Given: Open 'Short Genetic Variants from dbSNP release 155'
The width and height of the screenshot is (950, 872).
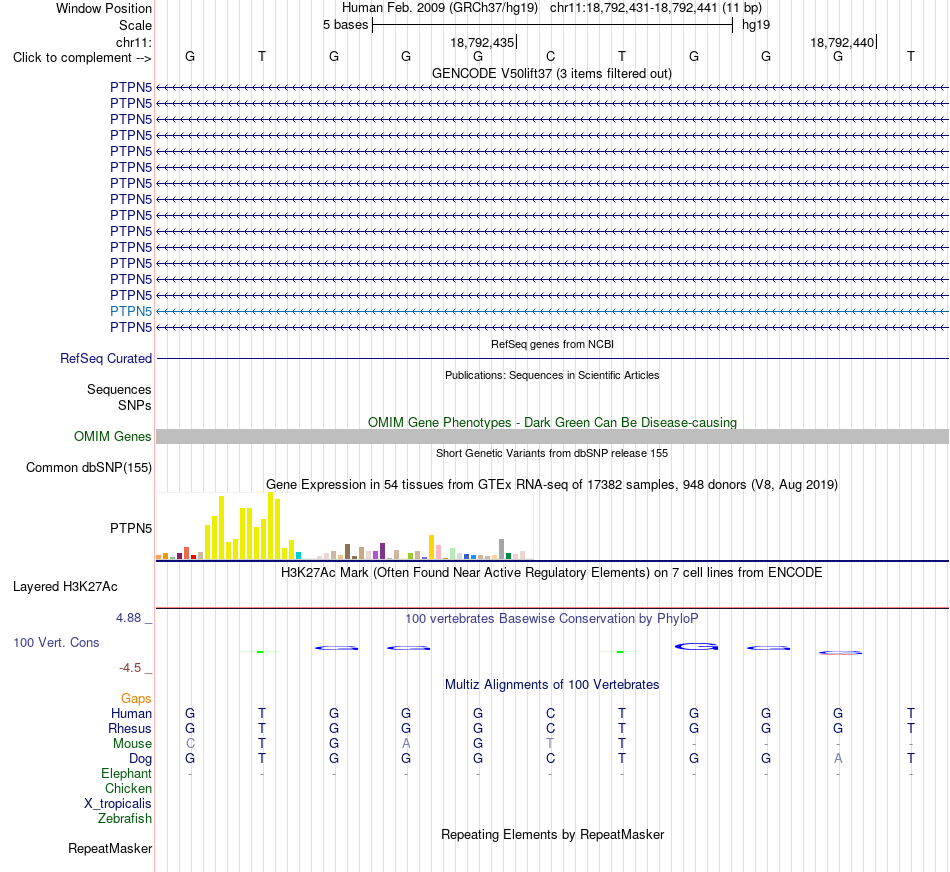Looking at the screenshot, I should (552, 453).
